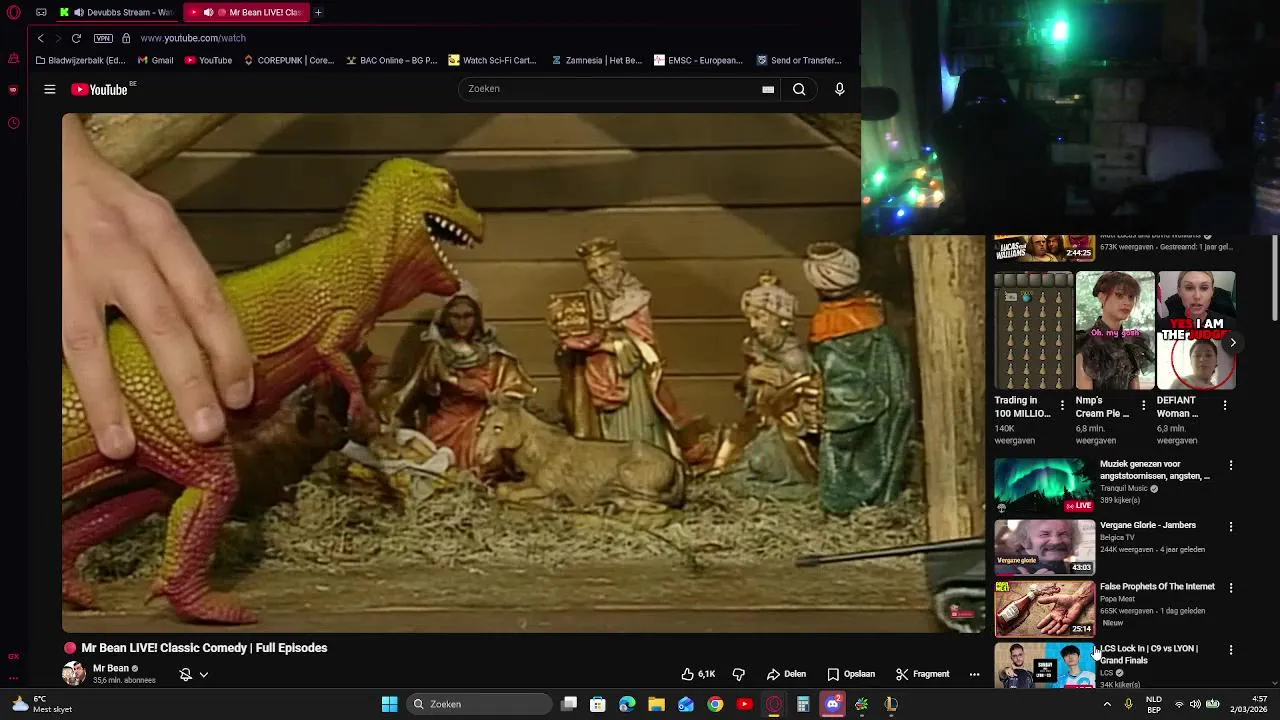Open the Mr Bean channel avatar
The height and width of the screenshot is (720, 1280).
(74, 673)
